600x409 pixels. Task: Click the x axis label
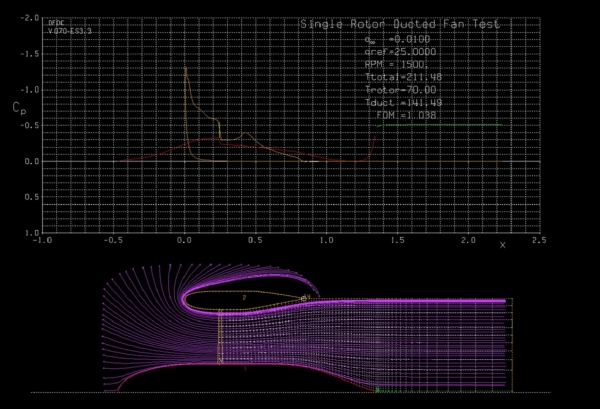(502, 245)
